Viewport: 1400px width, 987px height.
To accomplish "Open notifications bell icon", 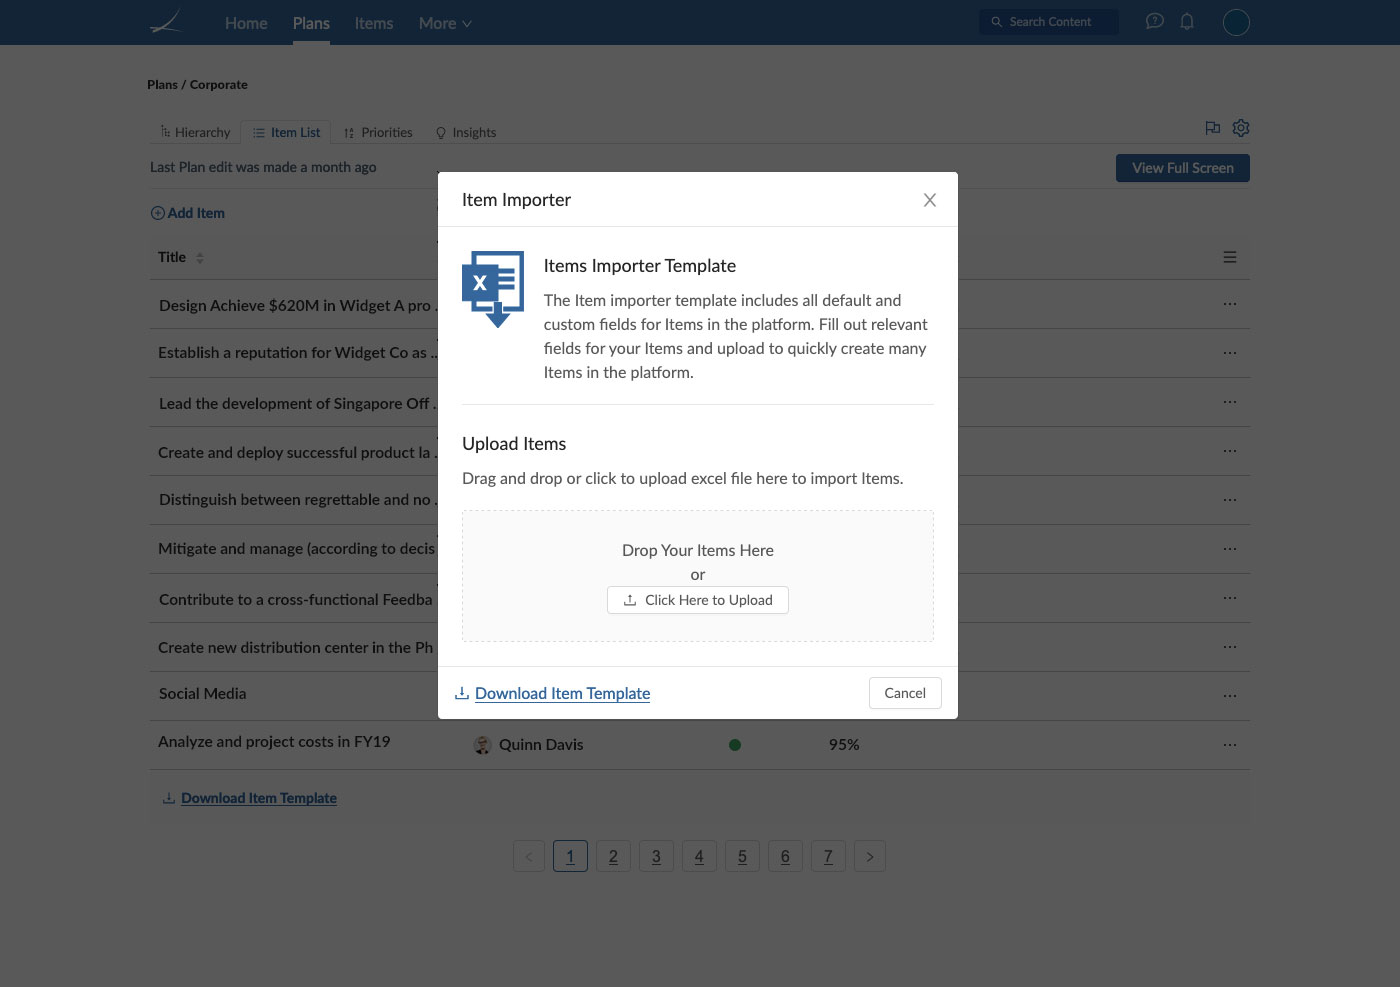I will point(1187,21).
